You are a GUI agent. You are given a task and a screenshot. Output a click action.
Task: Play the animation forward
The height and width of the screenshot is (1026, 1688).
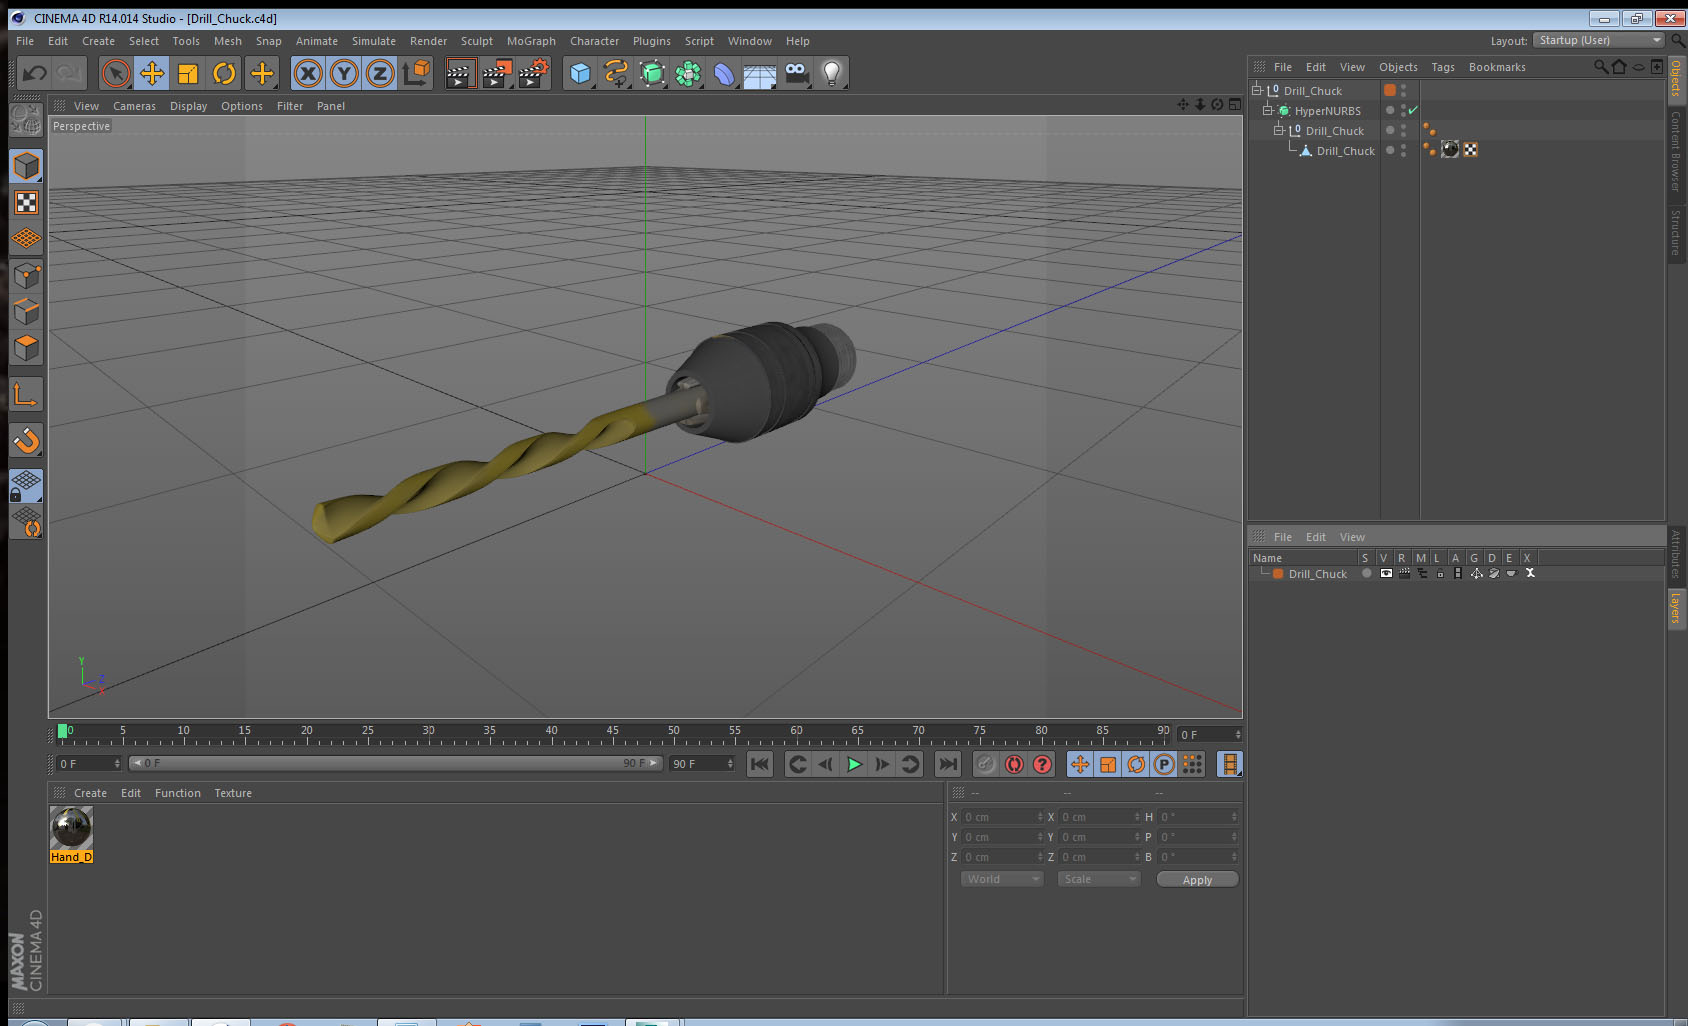(x=854, y=764)
